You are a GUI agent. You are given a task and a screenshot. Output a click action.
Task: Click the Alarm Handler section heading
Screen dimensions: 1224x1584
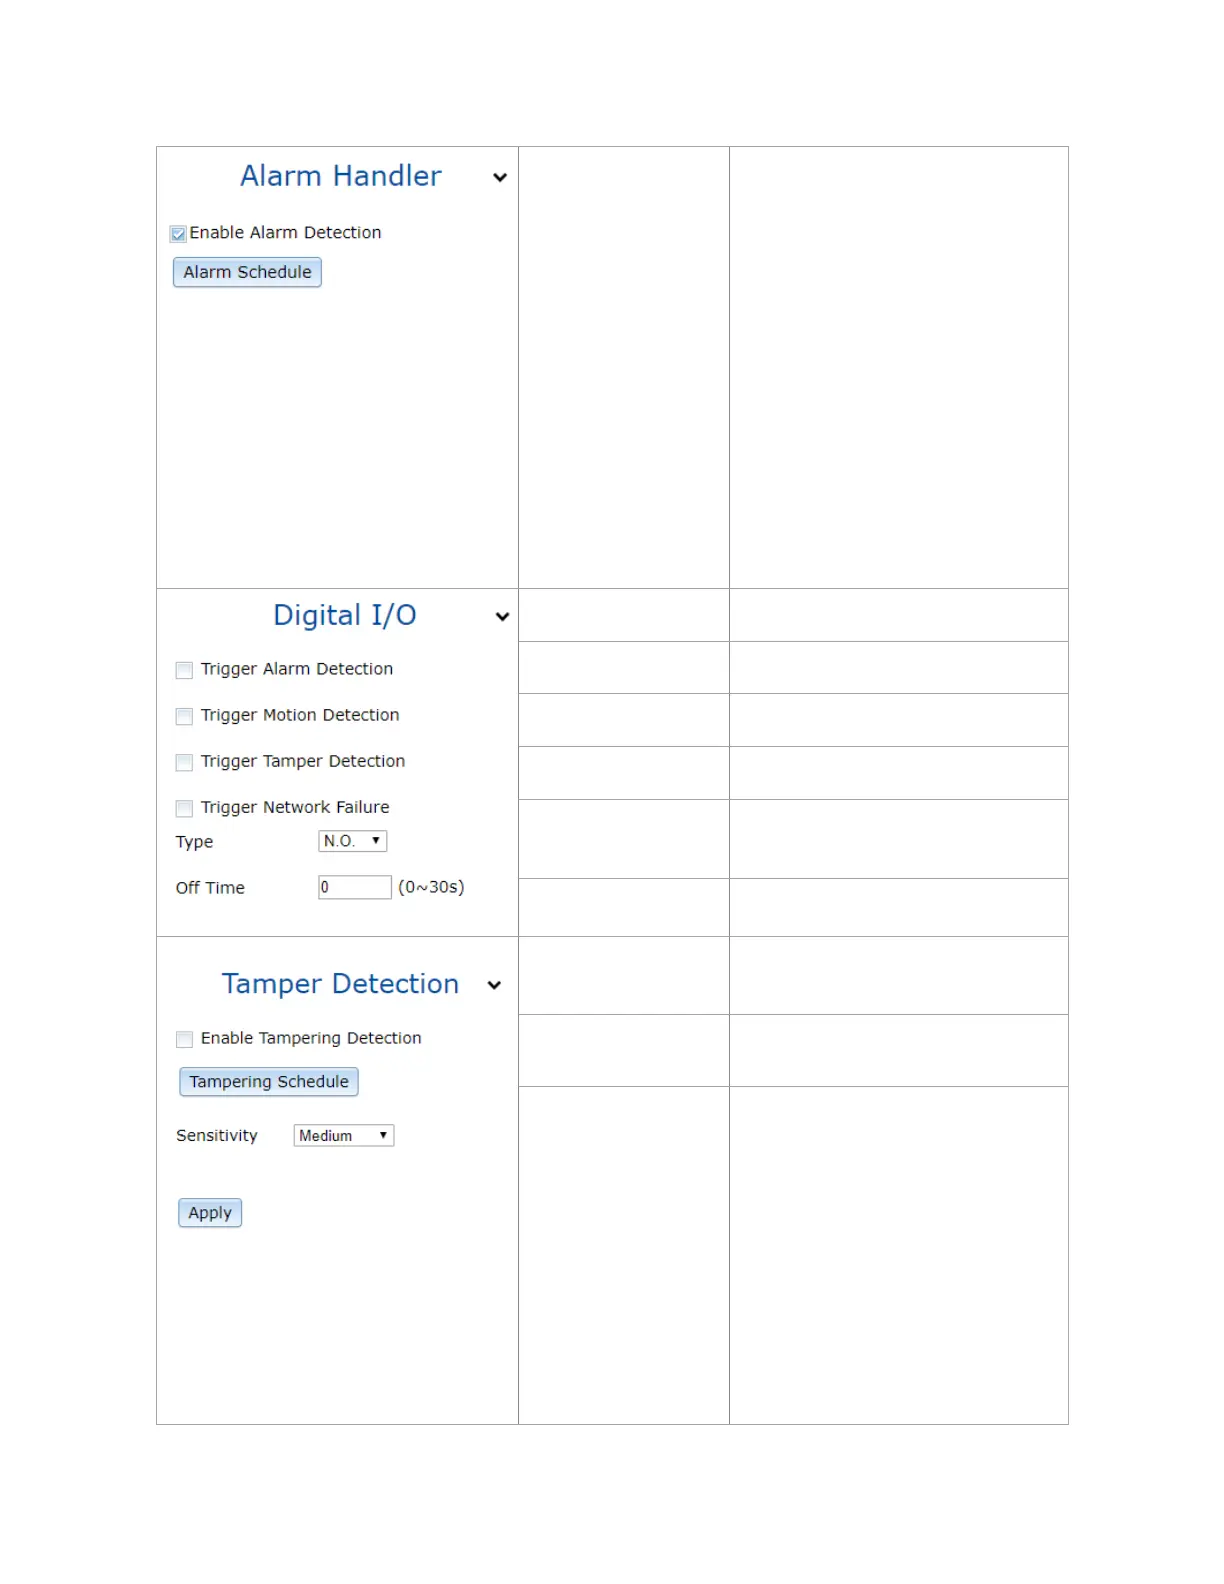(340, 176)
